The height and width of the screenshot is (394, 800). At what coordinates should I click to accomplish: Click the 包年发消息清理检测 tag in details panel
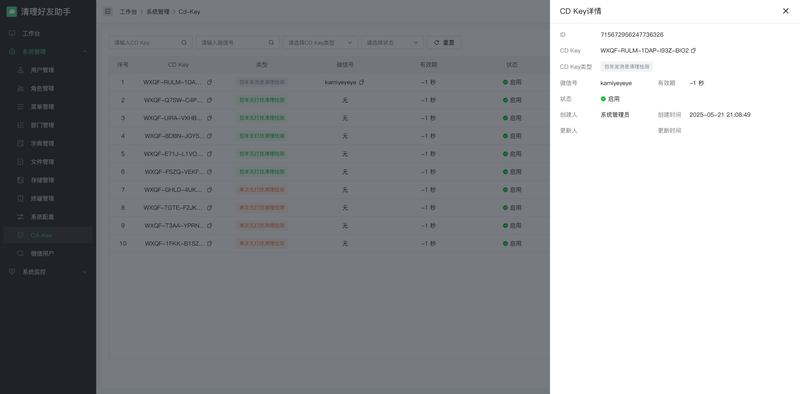(x=627, y=66)
